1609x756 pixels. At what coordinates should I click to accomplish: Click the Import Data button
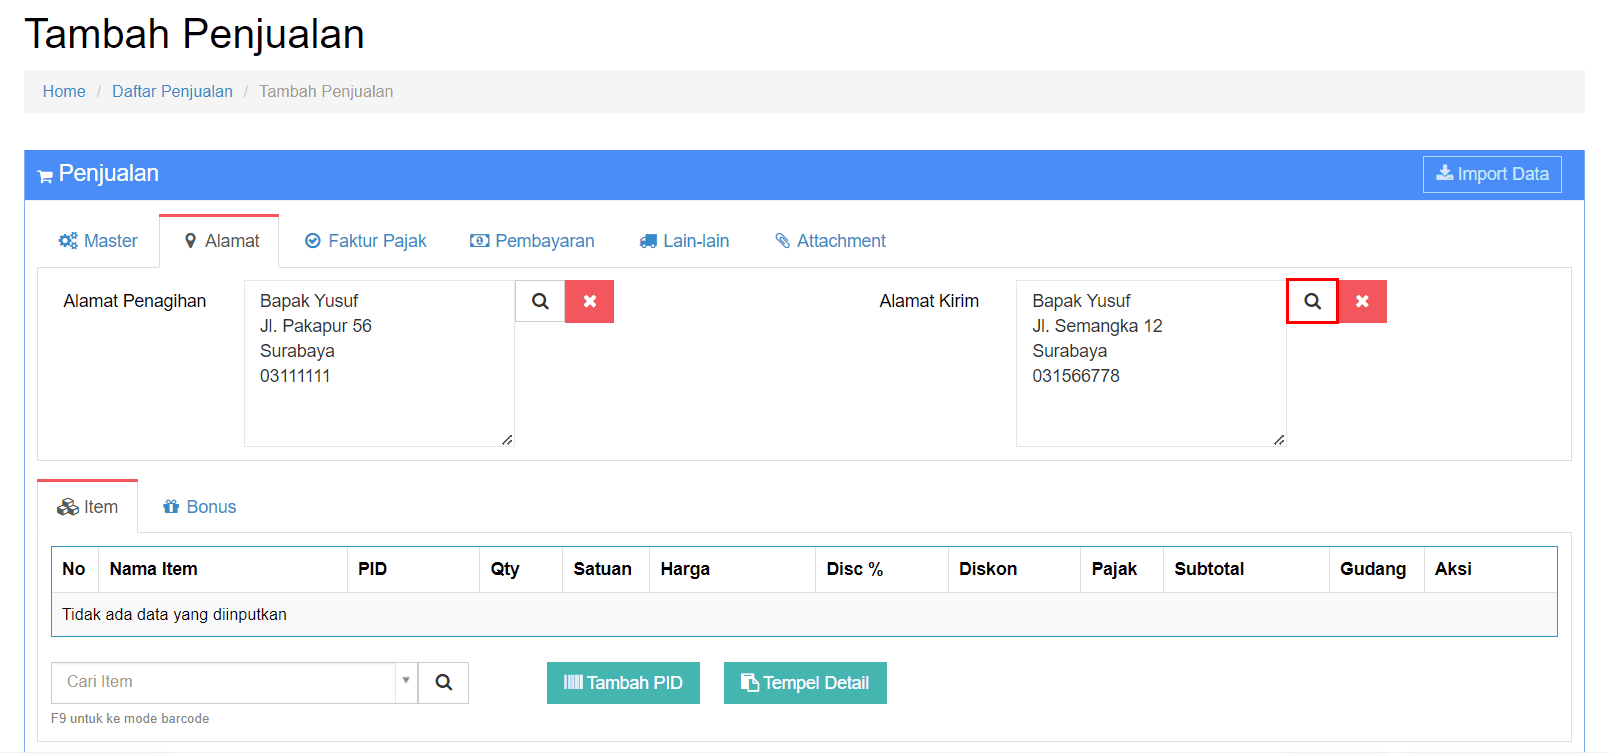pos(1492,174)
